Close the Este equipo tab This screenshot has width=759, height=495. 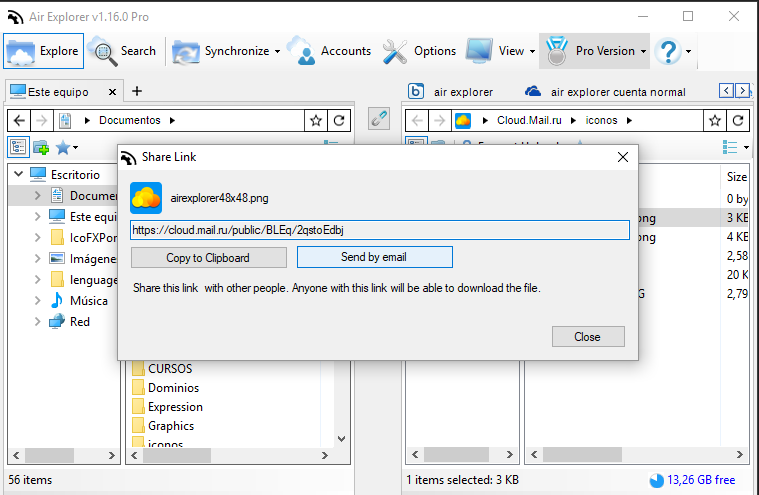point(112,92)
